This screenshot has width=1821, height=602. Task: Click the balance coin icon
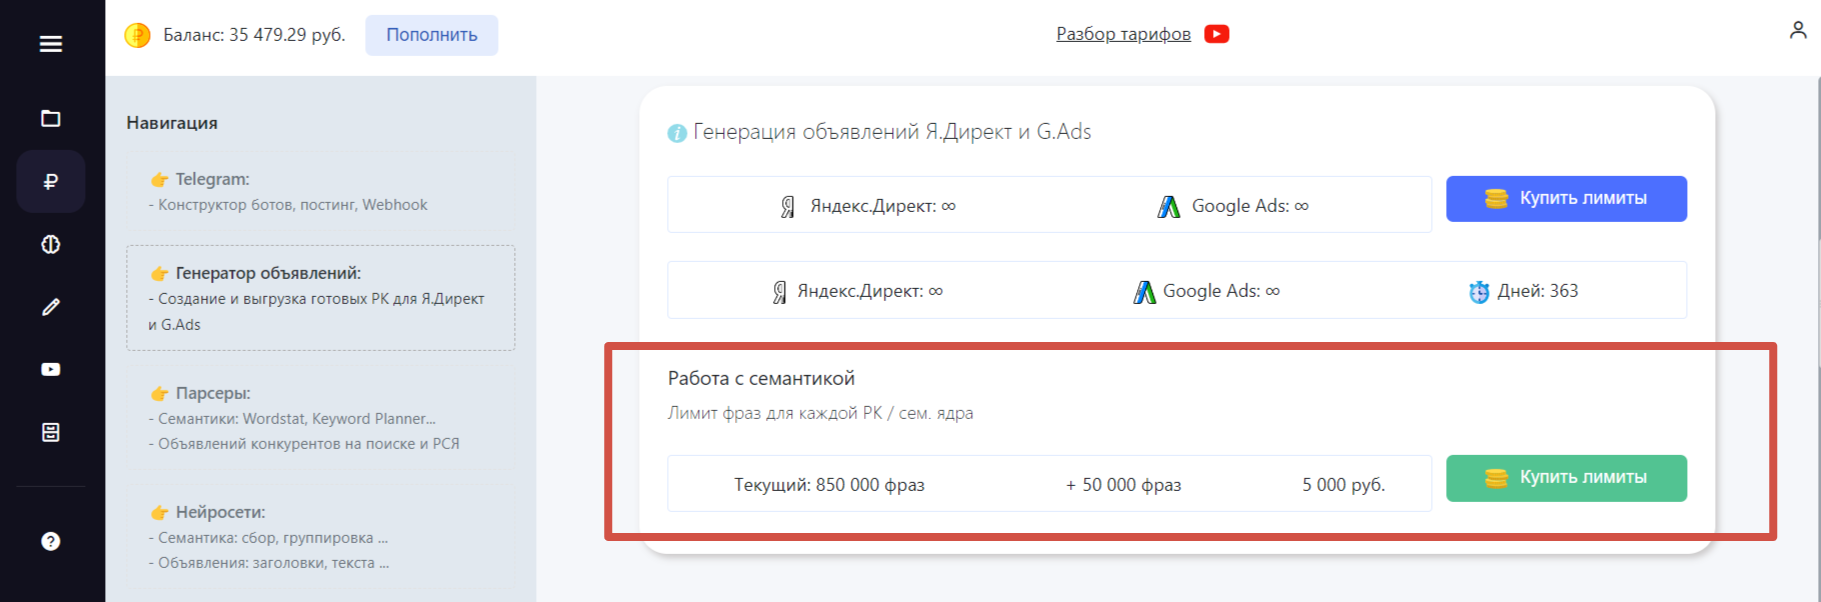click(x=137, y=35)
